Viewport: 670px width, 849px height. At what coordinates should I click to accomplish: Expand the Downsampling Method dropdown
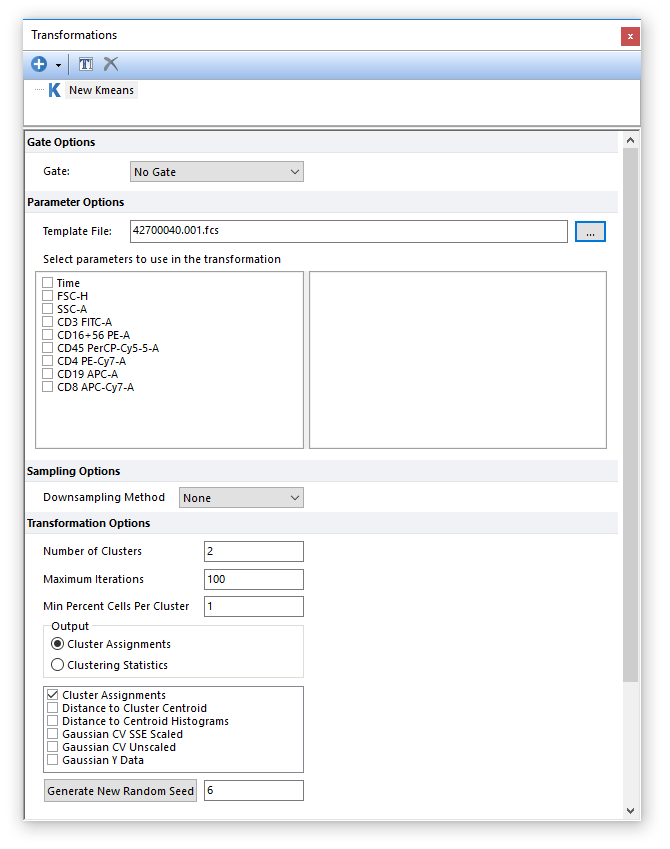tap(241, 498)
